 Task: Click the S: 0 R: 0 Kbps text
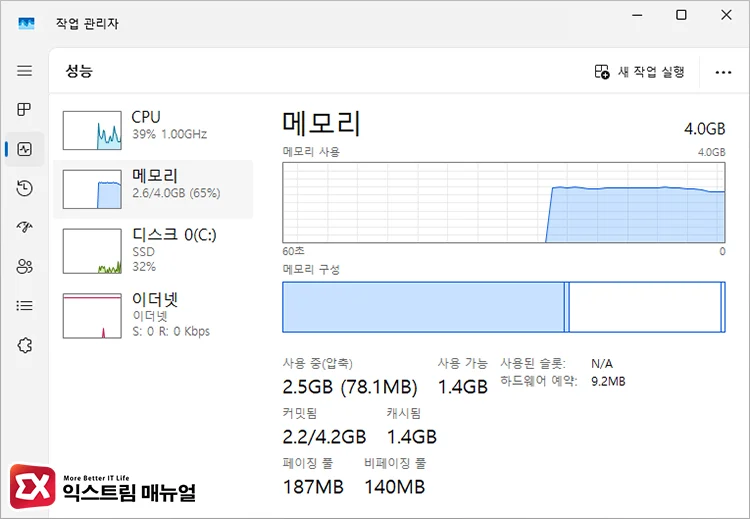coord(171,331)
